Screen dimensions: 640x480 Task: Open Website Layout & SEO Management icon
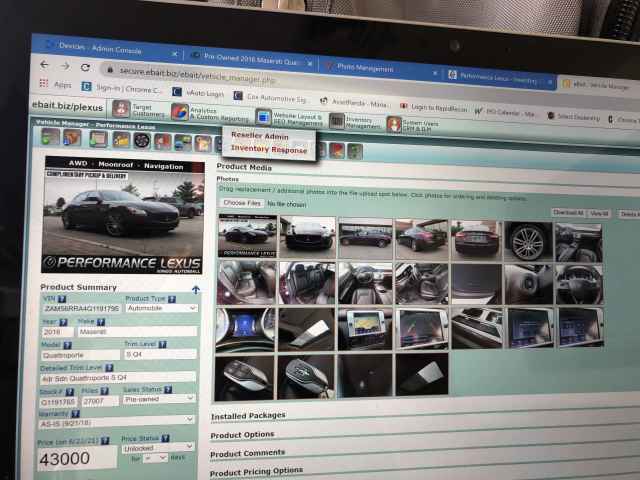(263, 116)
